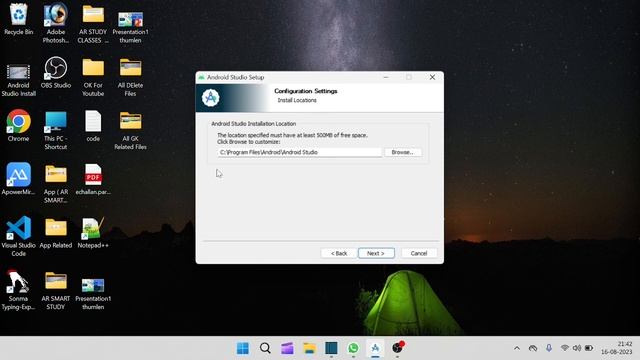This screenshot has width=640, height=360.
Task: Launch Visual Studio Code shortcut
Action: (x=18, y=236)
